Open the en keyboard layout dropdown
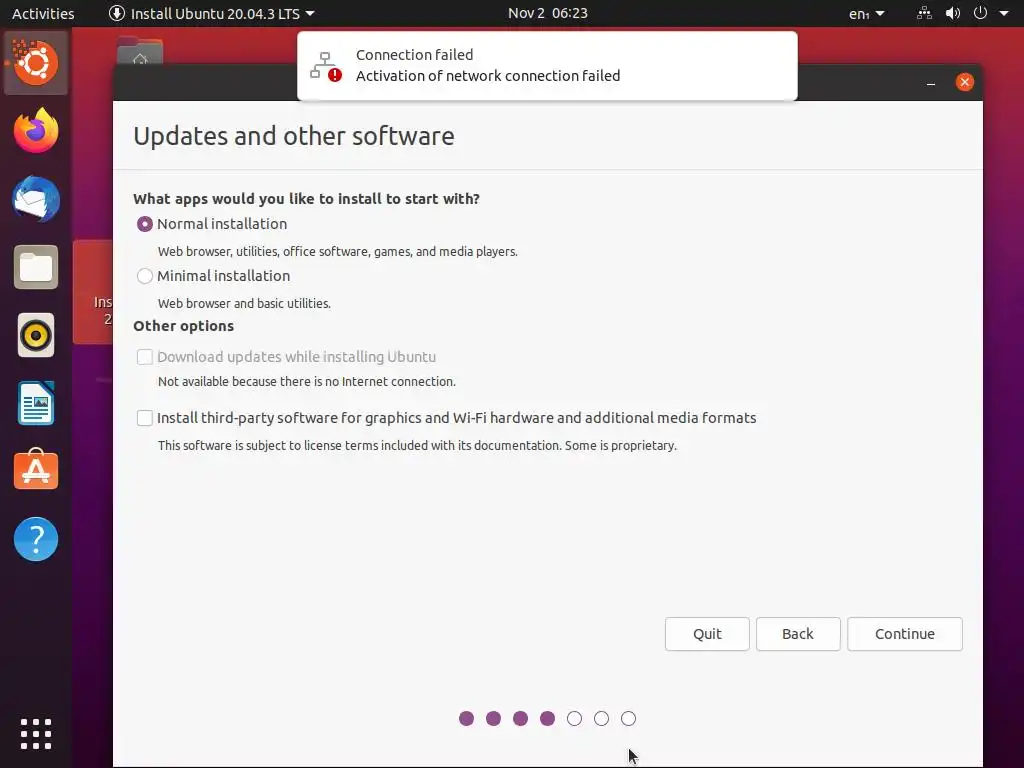Viewport: 1024px width, 768px height. point(867,13)
